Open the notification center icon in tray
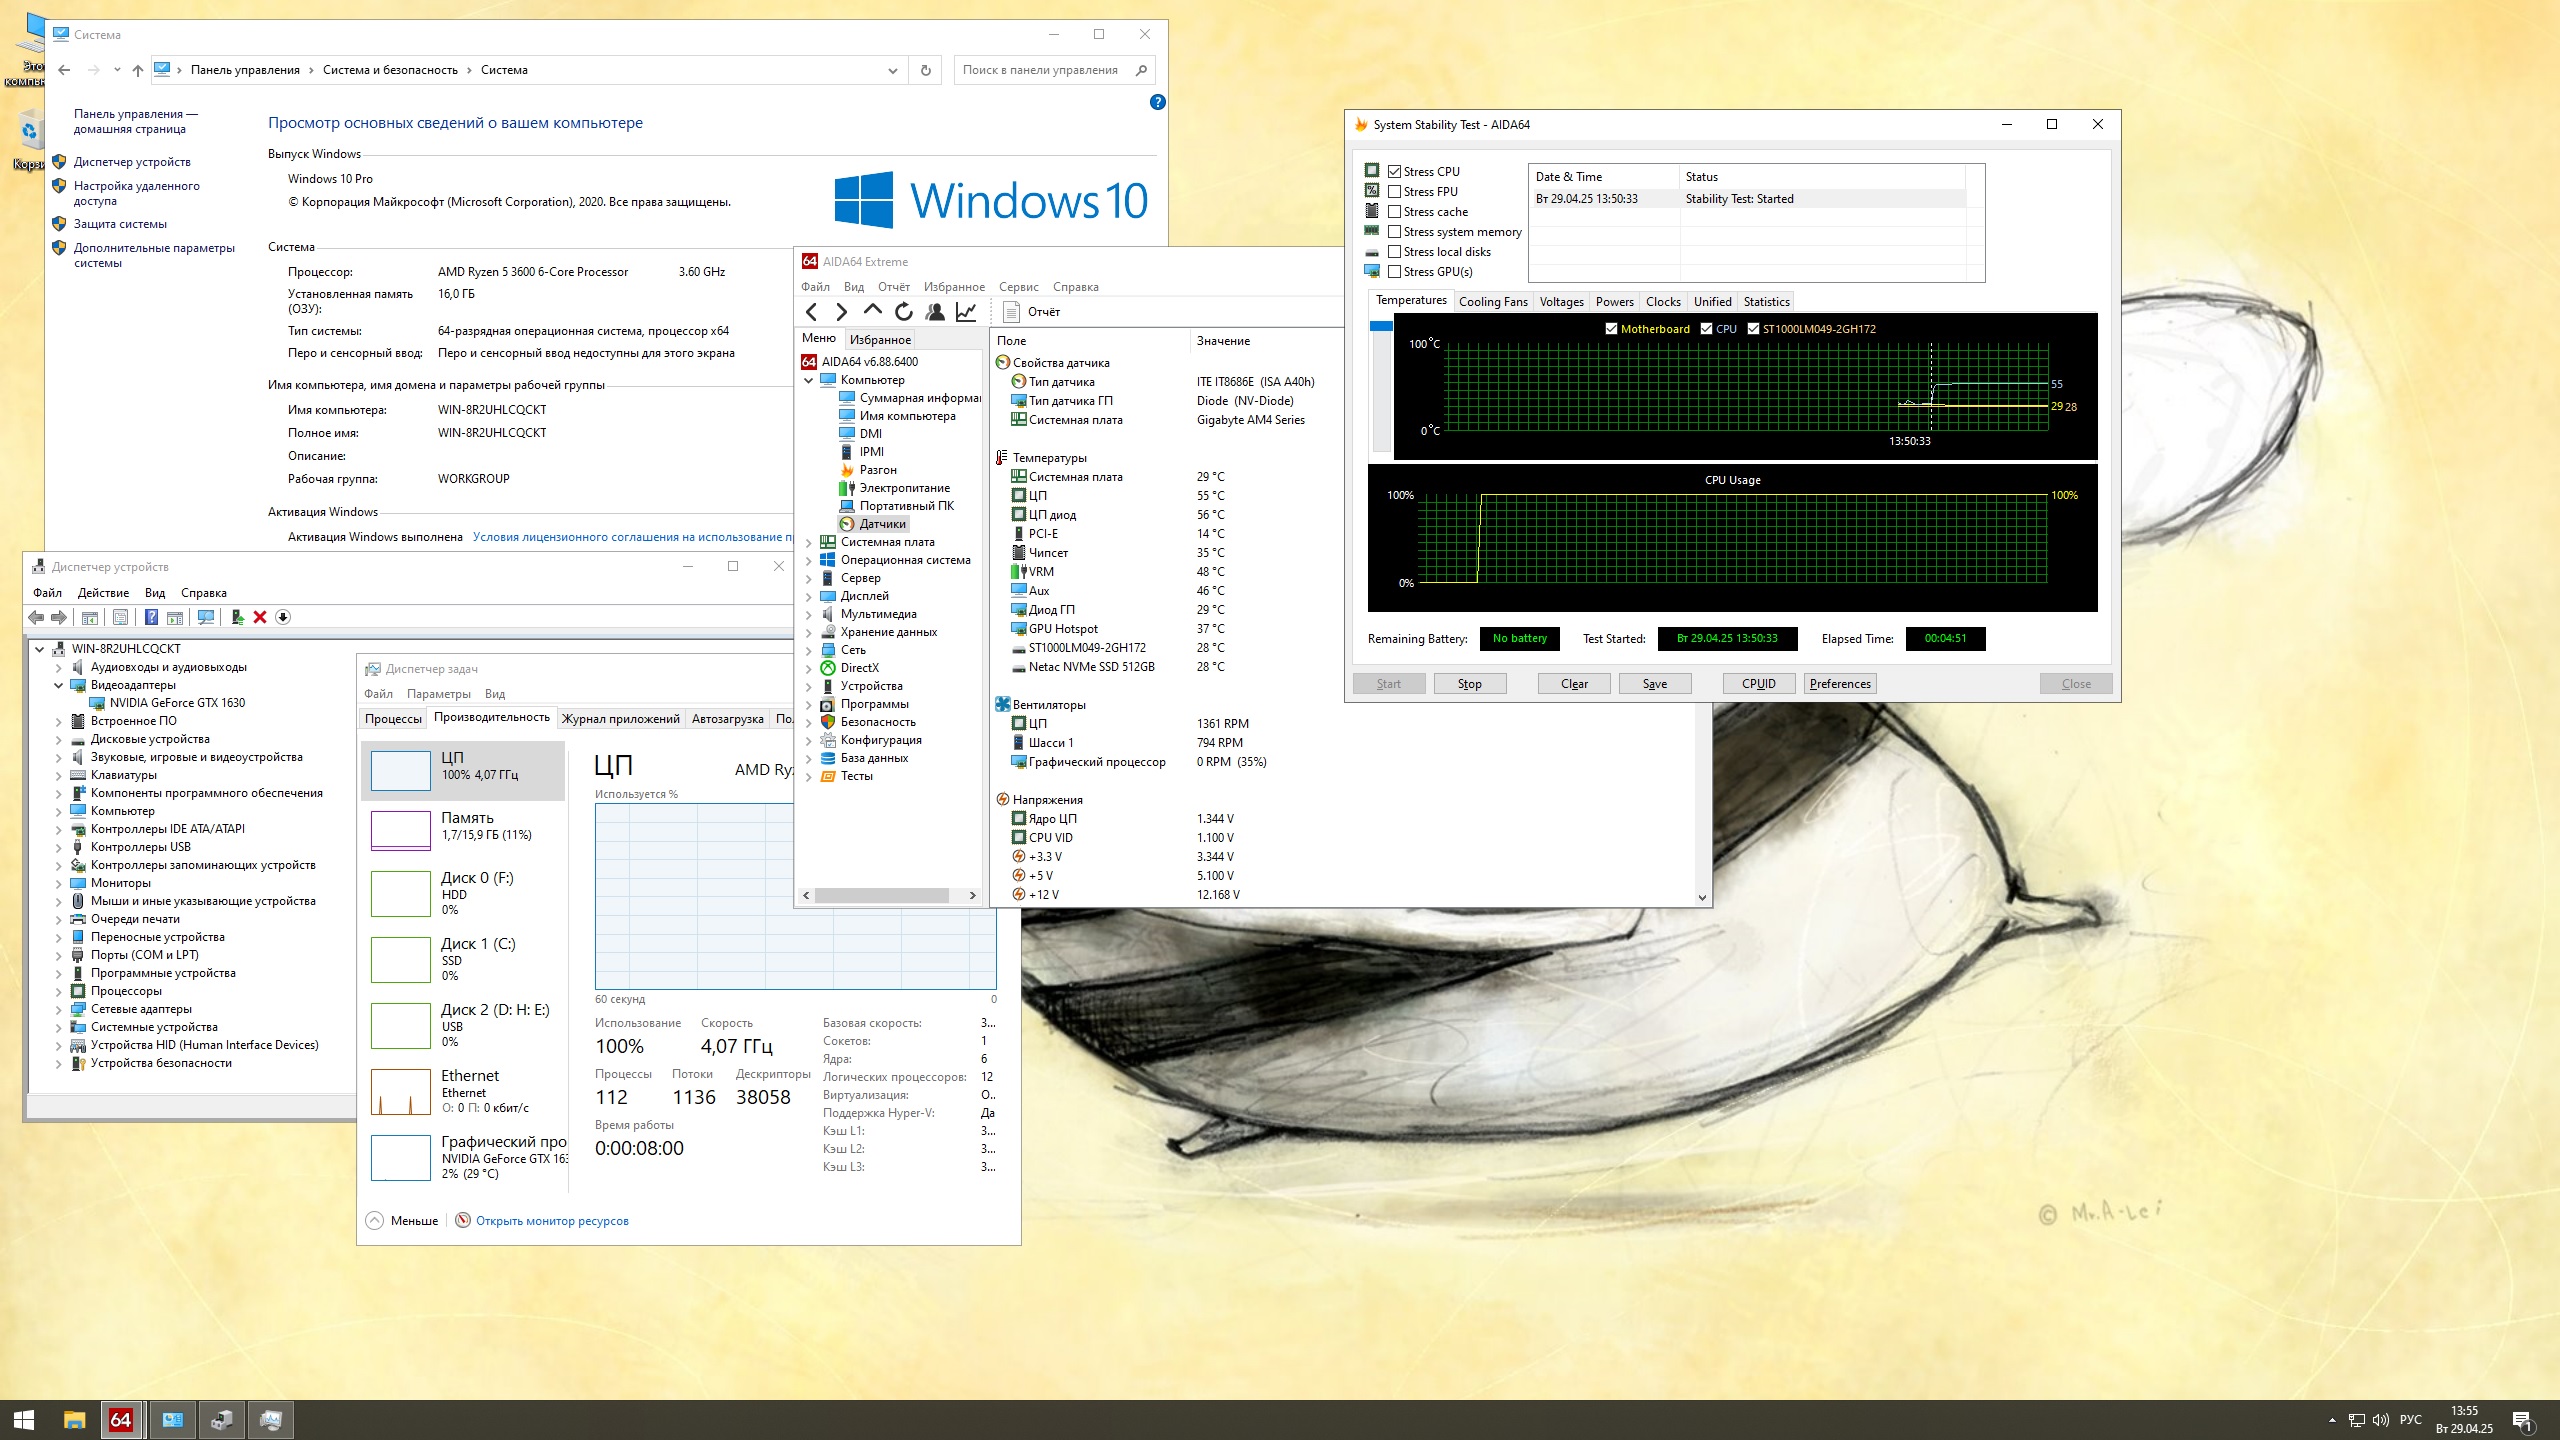 (x=2522, y=1420)
